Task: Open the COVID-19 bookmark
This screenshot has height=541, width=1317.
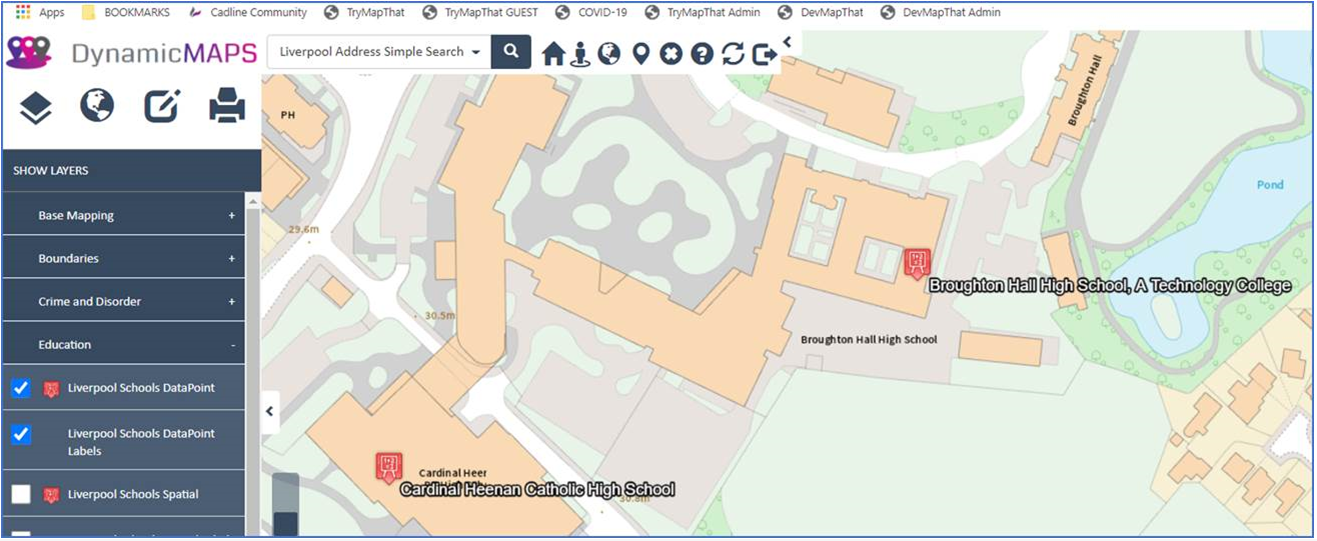Action: coord(592,12)
